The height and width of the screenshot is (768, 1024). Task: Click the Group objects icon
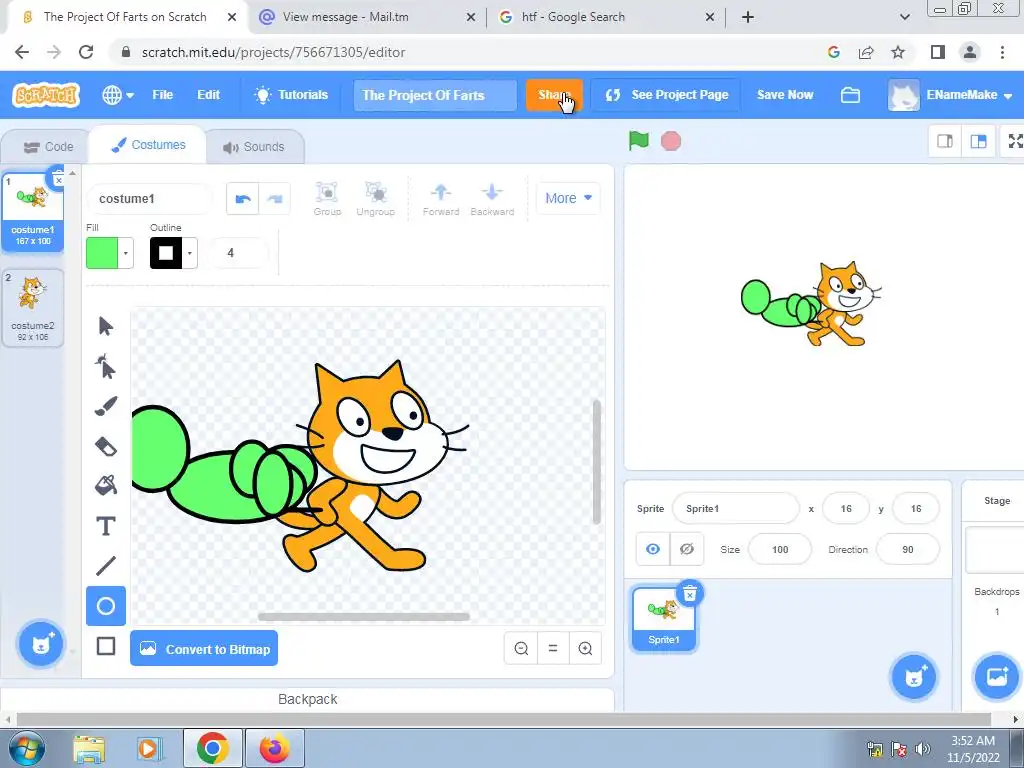(x=327, y=199)
